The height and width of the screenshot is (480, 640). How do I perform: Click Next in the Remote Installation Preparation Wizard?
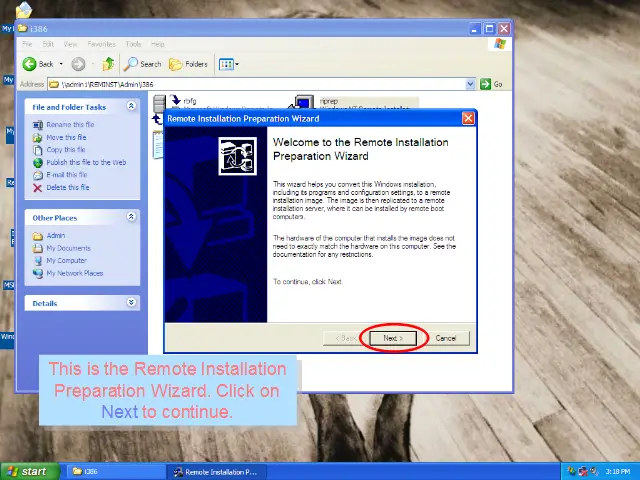[x=393, y=338]
